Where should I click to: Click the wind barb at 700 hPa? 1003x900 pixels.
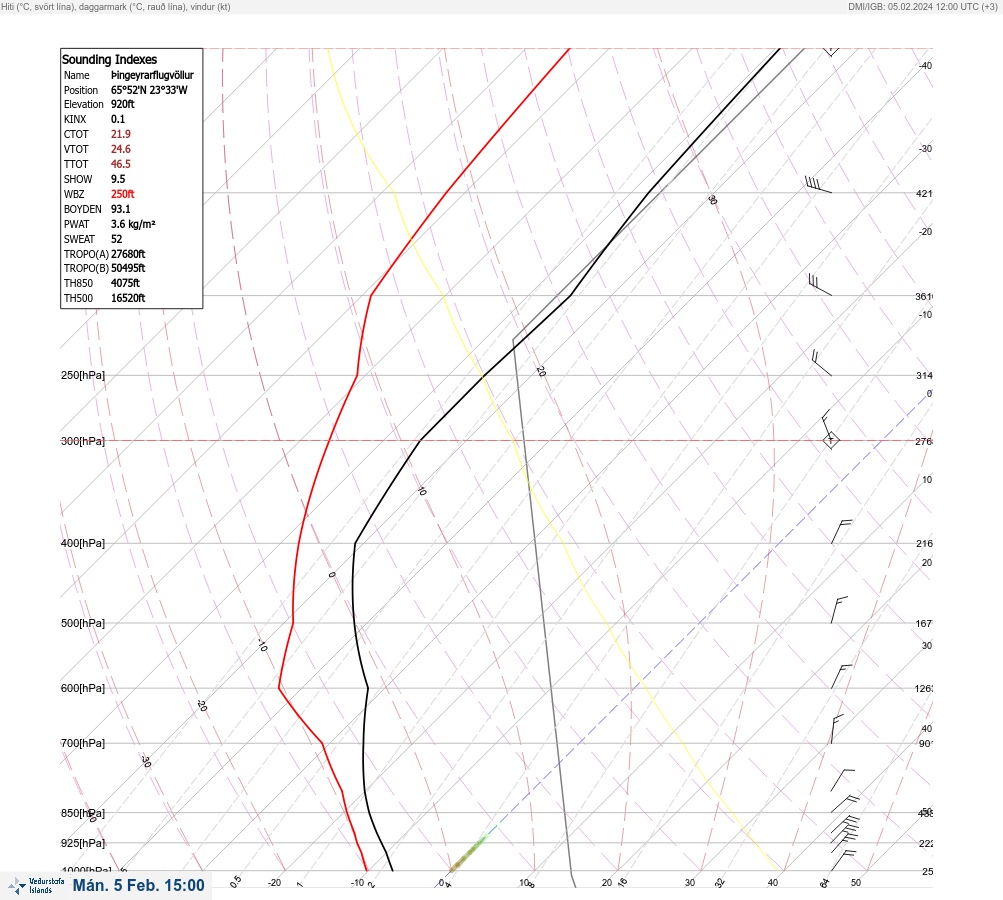(837, 729)
